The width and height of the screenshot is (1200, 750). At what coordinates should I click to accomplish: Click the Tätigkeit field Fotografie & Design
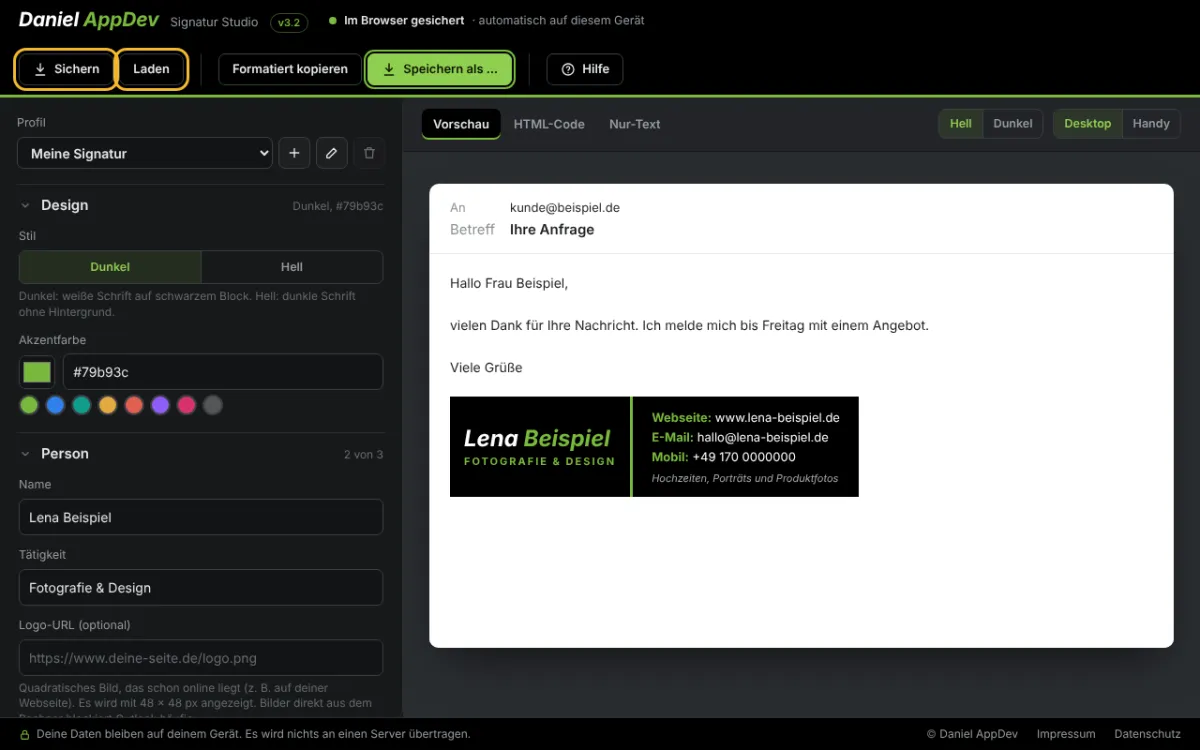(201, 588)
